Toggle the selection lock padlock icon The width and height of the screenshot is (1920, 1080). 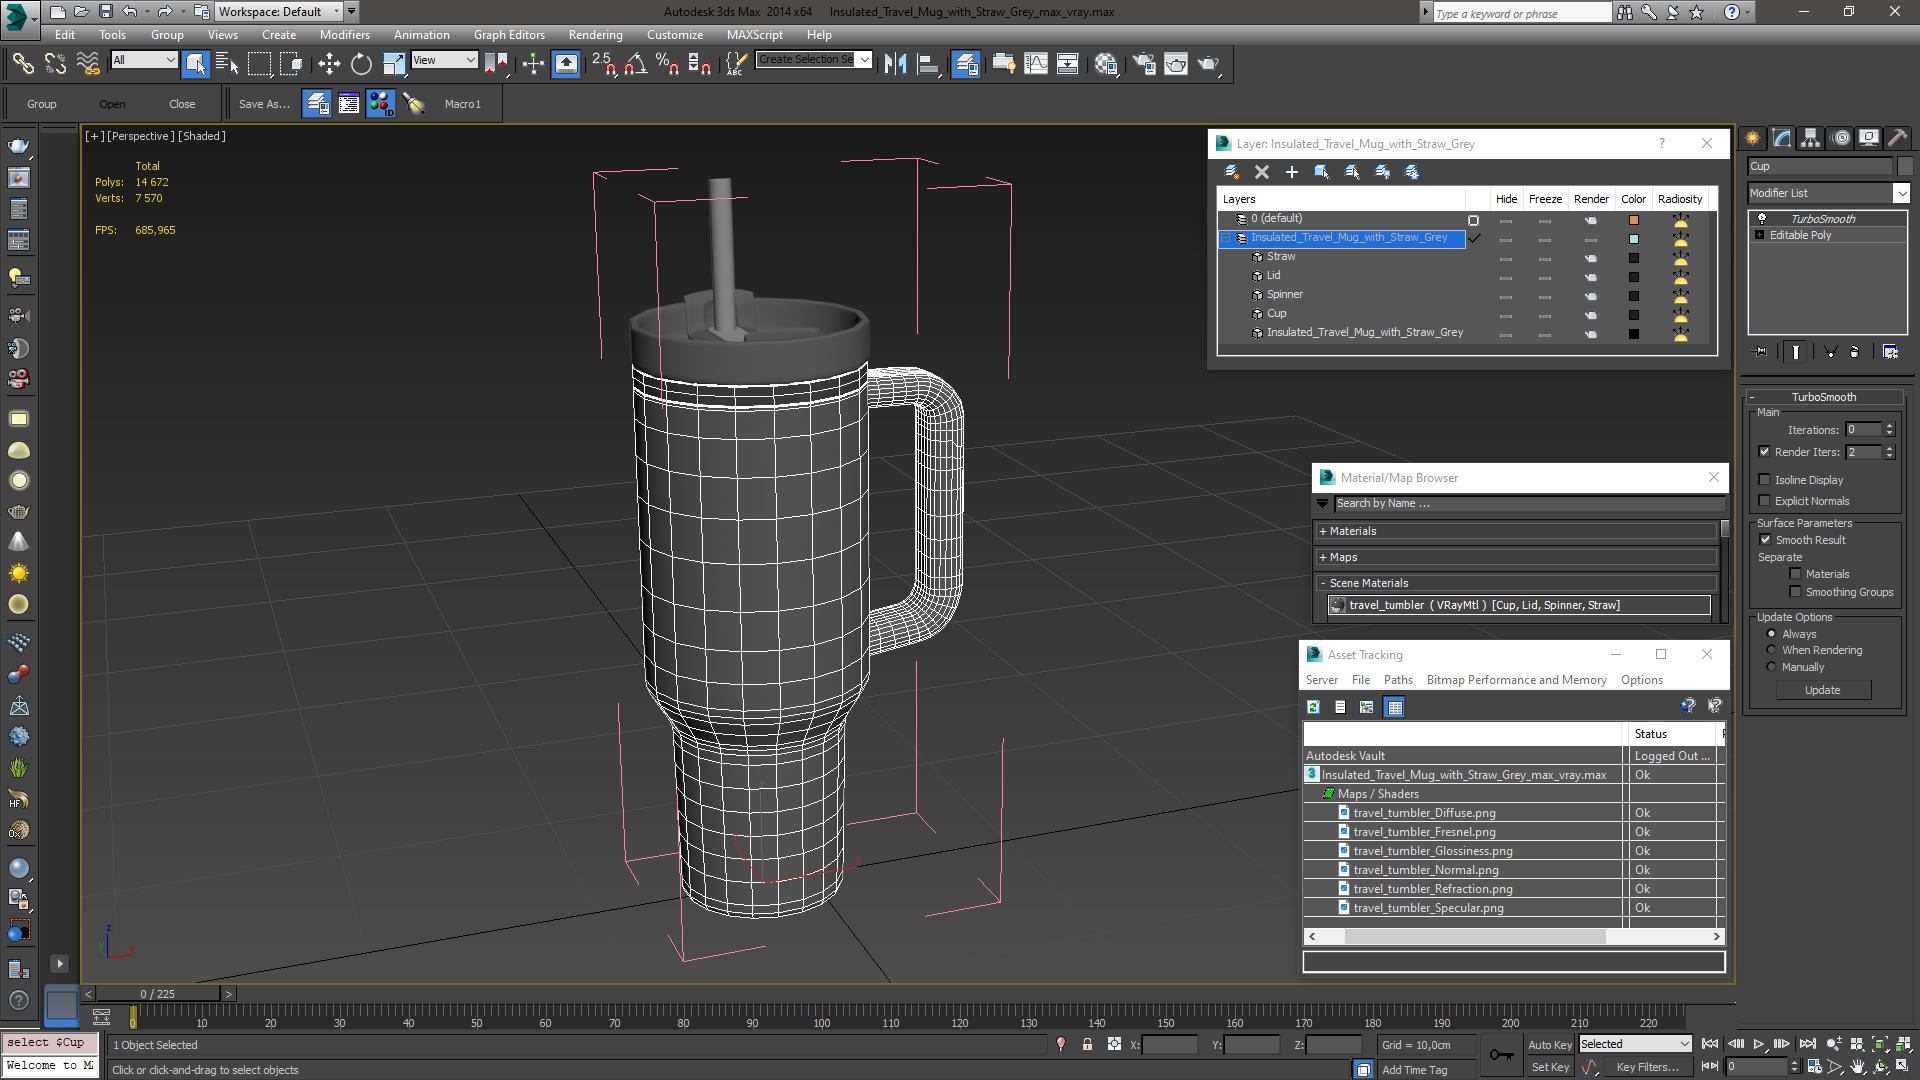click(1087, 1044)
